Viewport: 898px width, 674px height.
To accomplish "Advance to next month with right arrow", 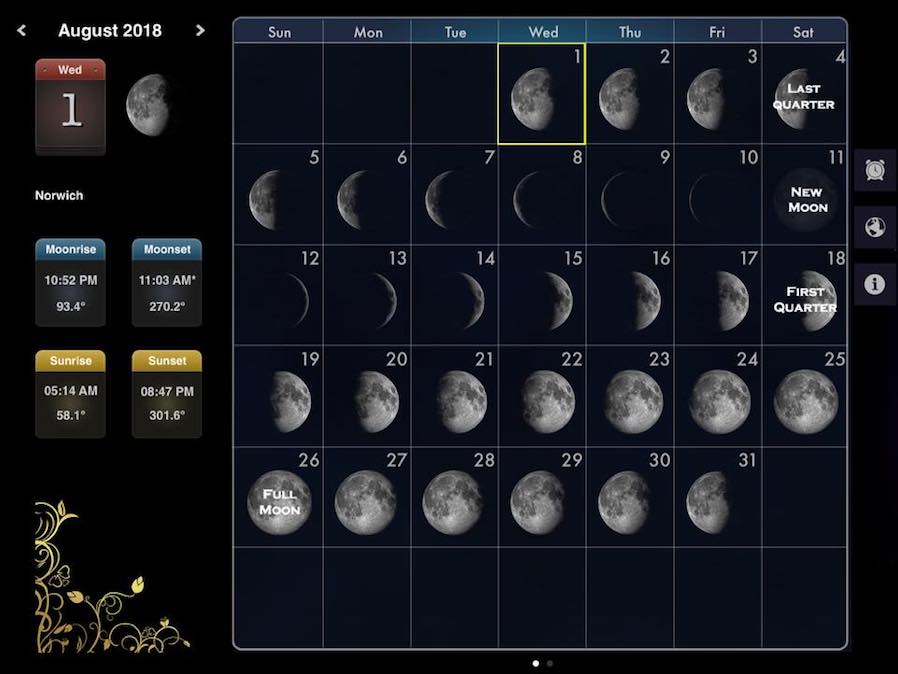I will tap(200, 30).
